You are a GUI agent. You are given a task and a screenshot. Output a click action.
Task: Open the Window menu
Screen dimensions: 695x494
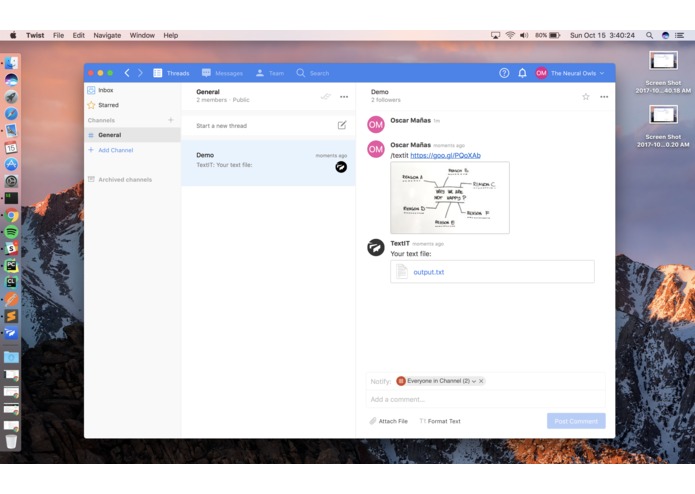(142, 35)
